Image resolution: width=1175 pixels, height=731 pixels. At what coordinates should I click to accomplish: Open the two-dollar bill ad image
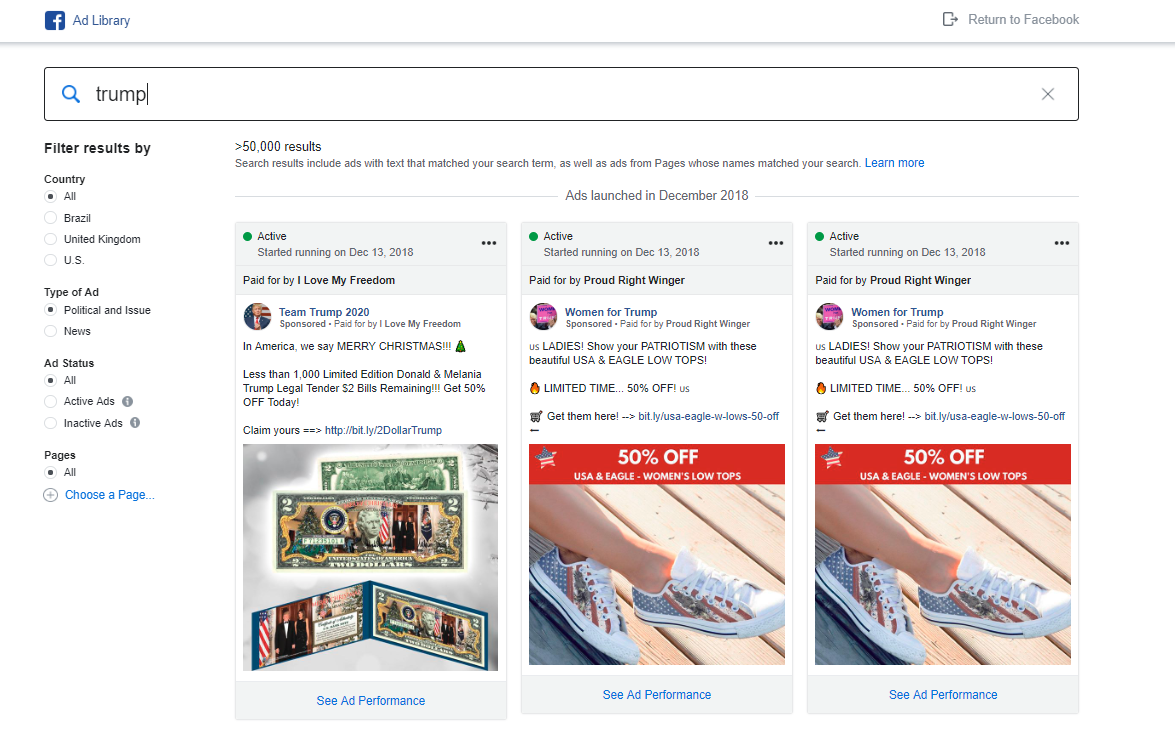pos(370,557)
